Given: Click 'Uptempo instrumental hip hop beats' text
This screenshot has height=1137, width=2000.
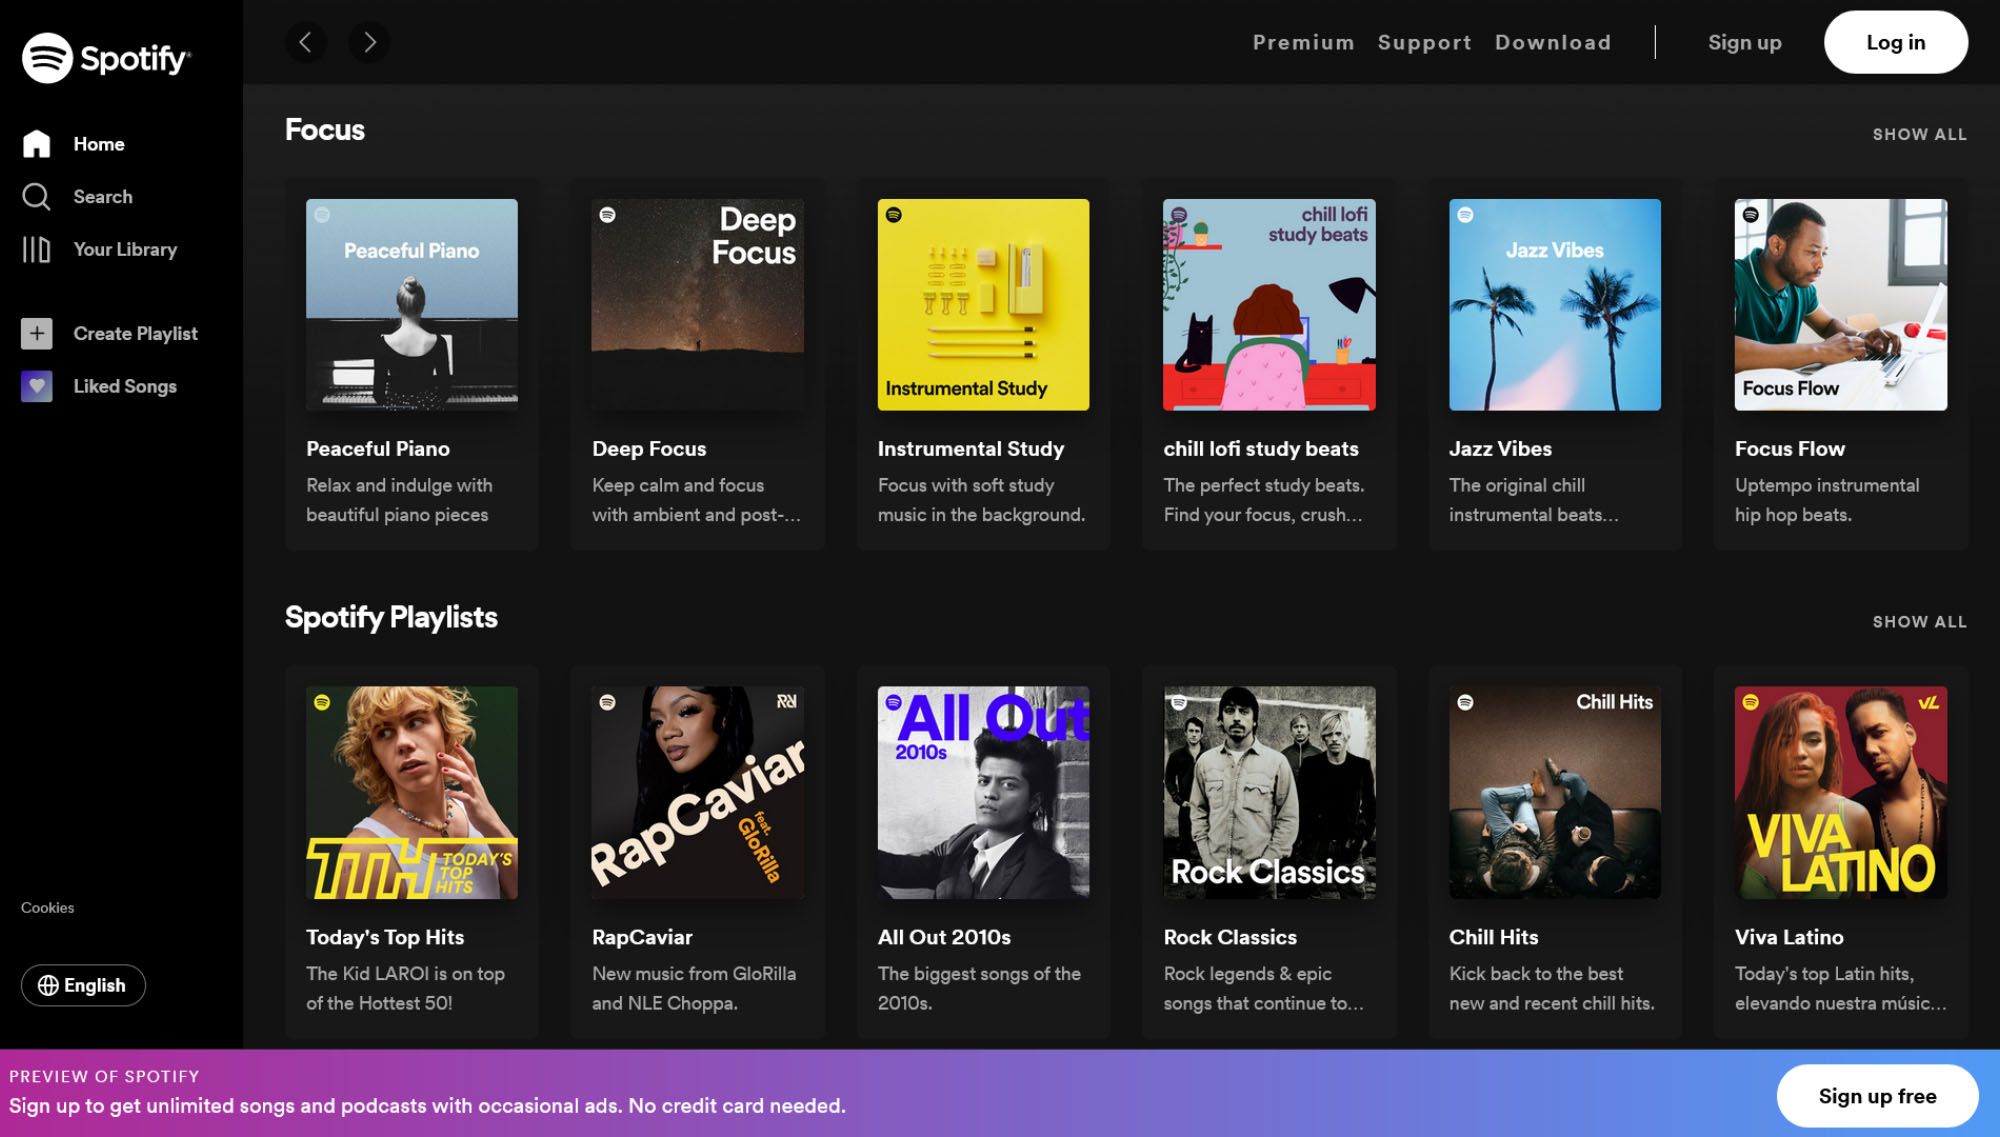Looking at the screenshot, I should (x=1827, y=500).
